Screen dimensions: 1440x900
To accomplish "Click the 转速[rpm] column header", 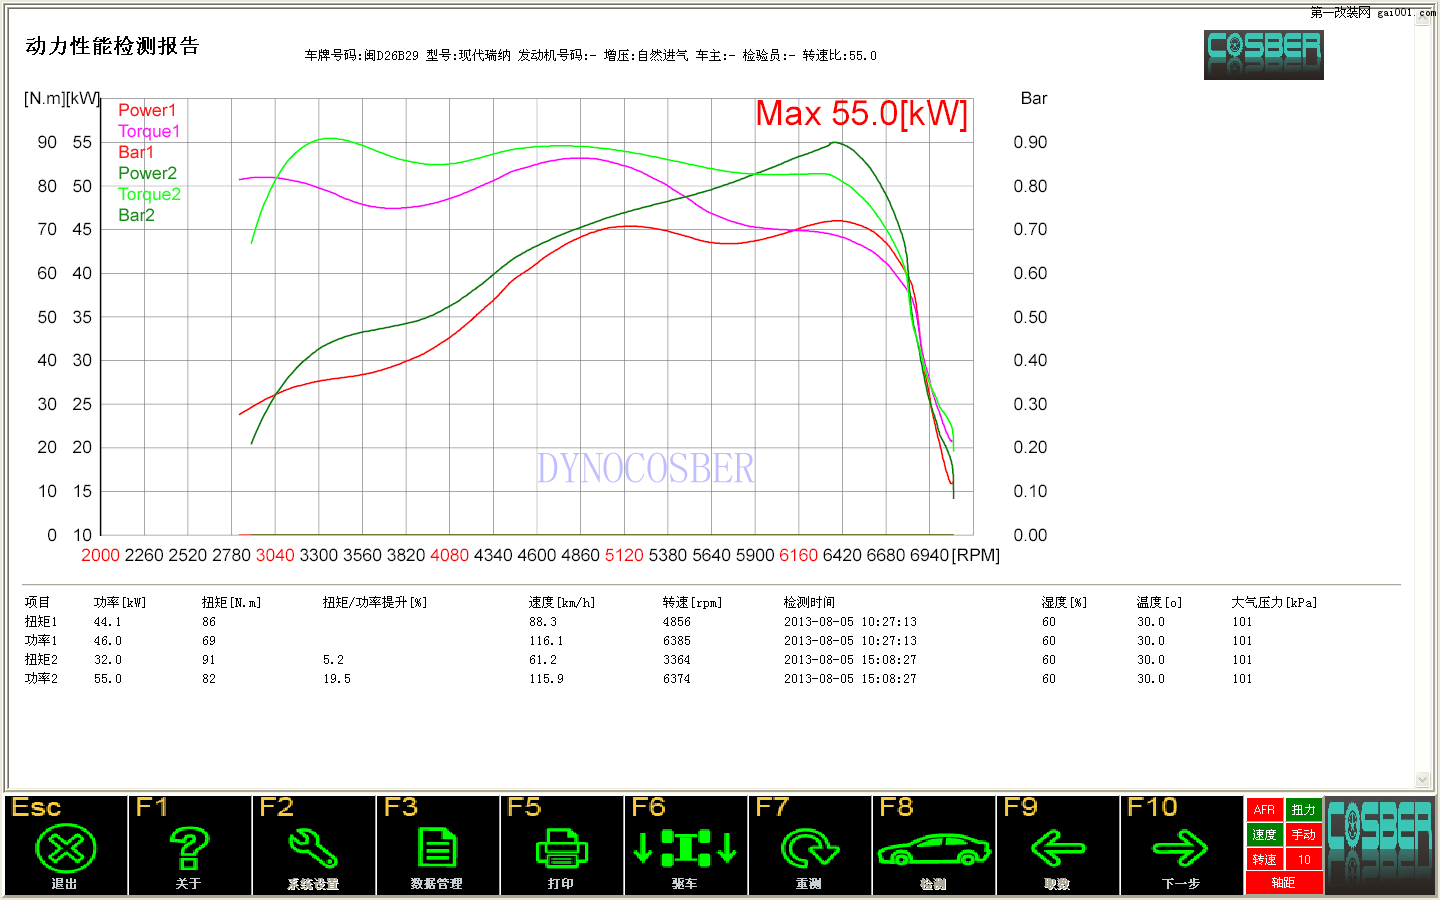I will click(x=692, y=603).
